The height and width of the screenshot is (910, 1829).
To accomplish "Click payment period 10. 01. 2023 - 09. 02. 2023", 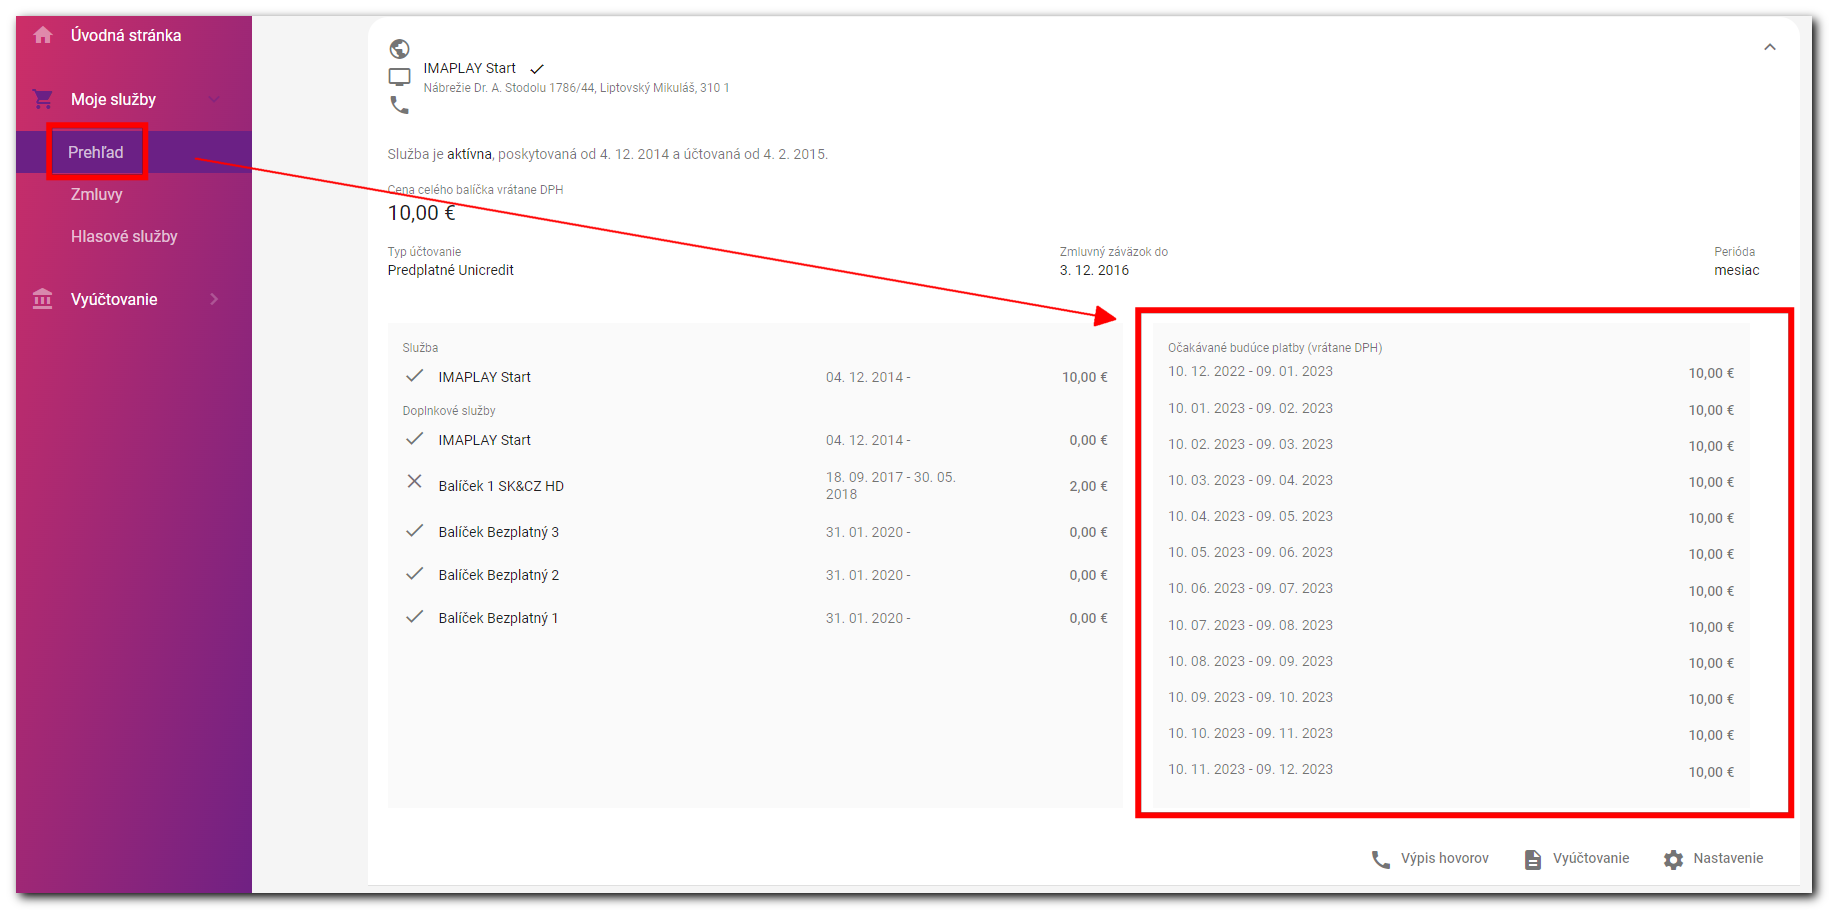I will coord(1250,408).
